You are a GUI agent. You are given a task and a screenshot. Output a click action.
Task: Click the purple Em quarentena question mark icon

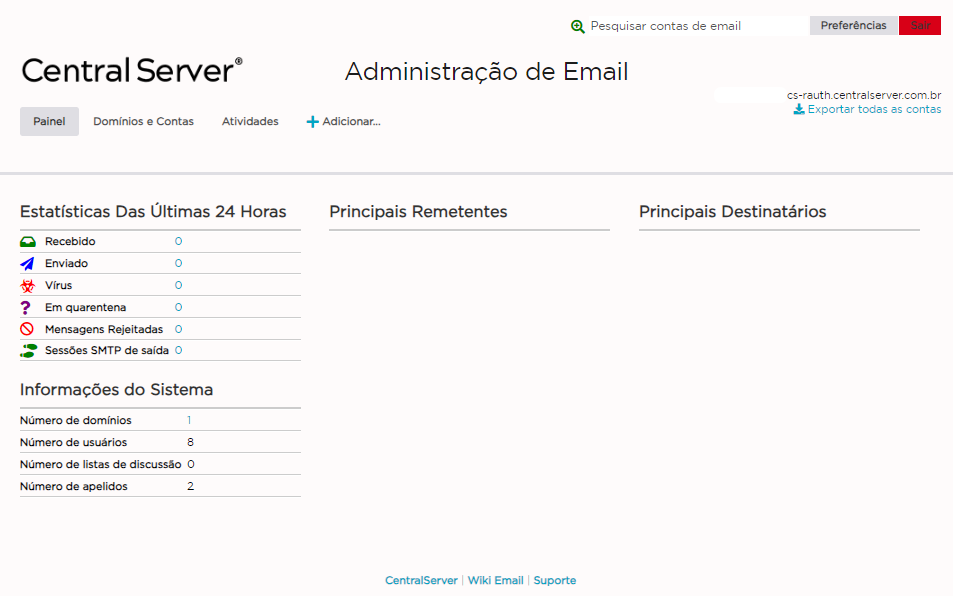[x=27, y=308]
